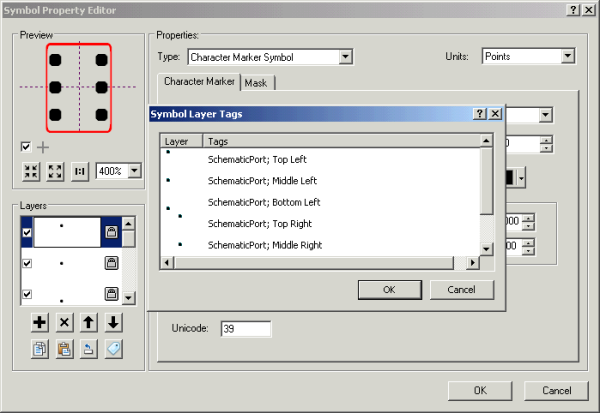Toggle lock on the second layer
Screen dimensions: 600x413
(x=111, y=263)
